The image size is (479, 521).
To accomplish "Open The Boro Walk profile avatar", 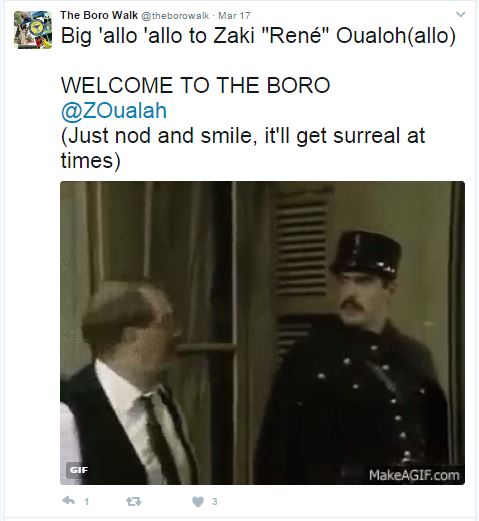I will (33, 30).
